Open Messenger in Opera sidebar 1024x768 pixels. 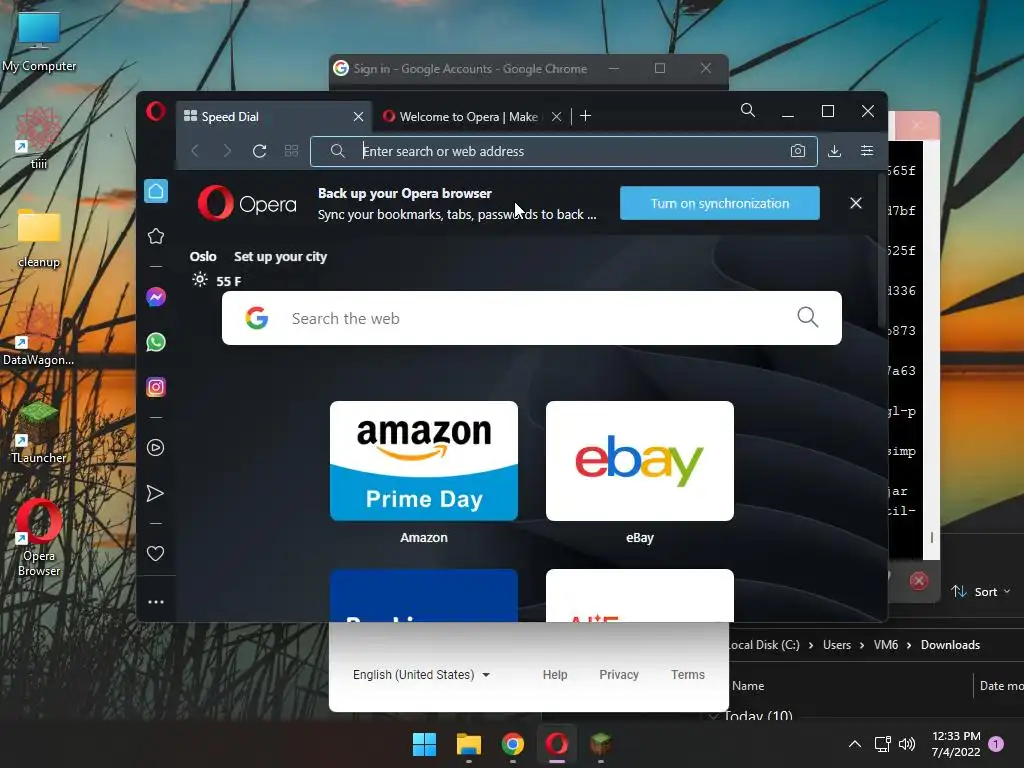(x=156, y=297)
